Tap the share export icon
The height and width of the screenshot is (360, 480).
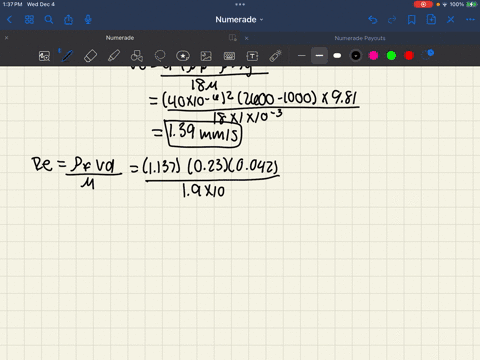pyautogui.click(x=68, y=20)
